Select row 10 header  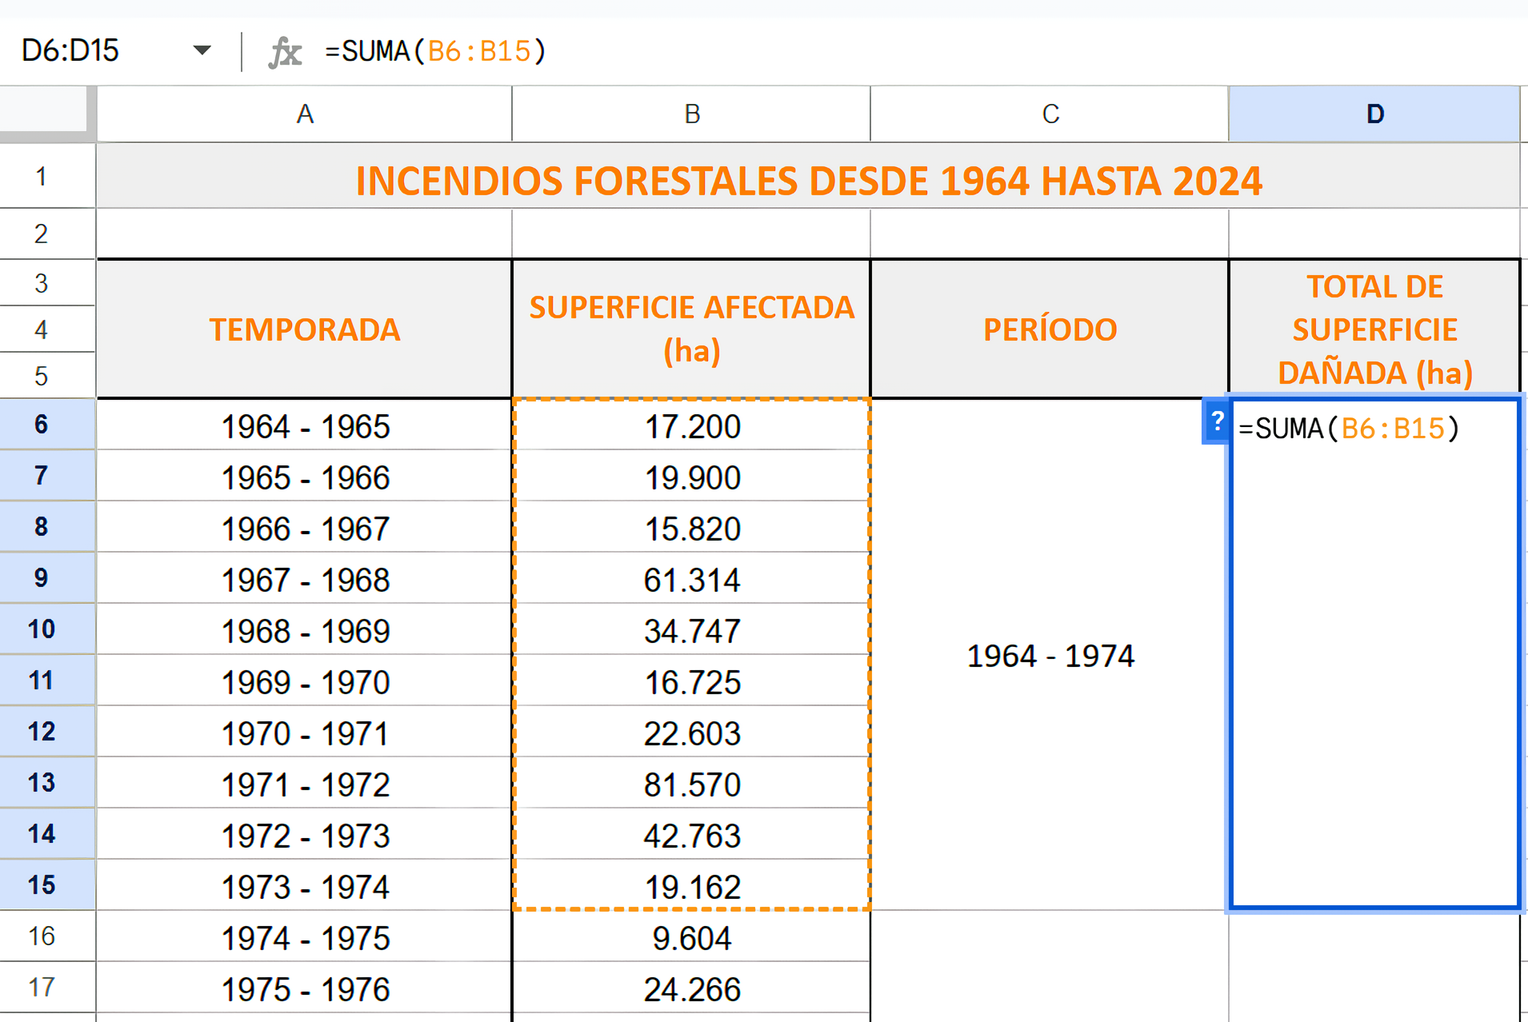click(42, 630)
